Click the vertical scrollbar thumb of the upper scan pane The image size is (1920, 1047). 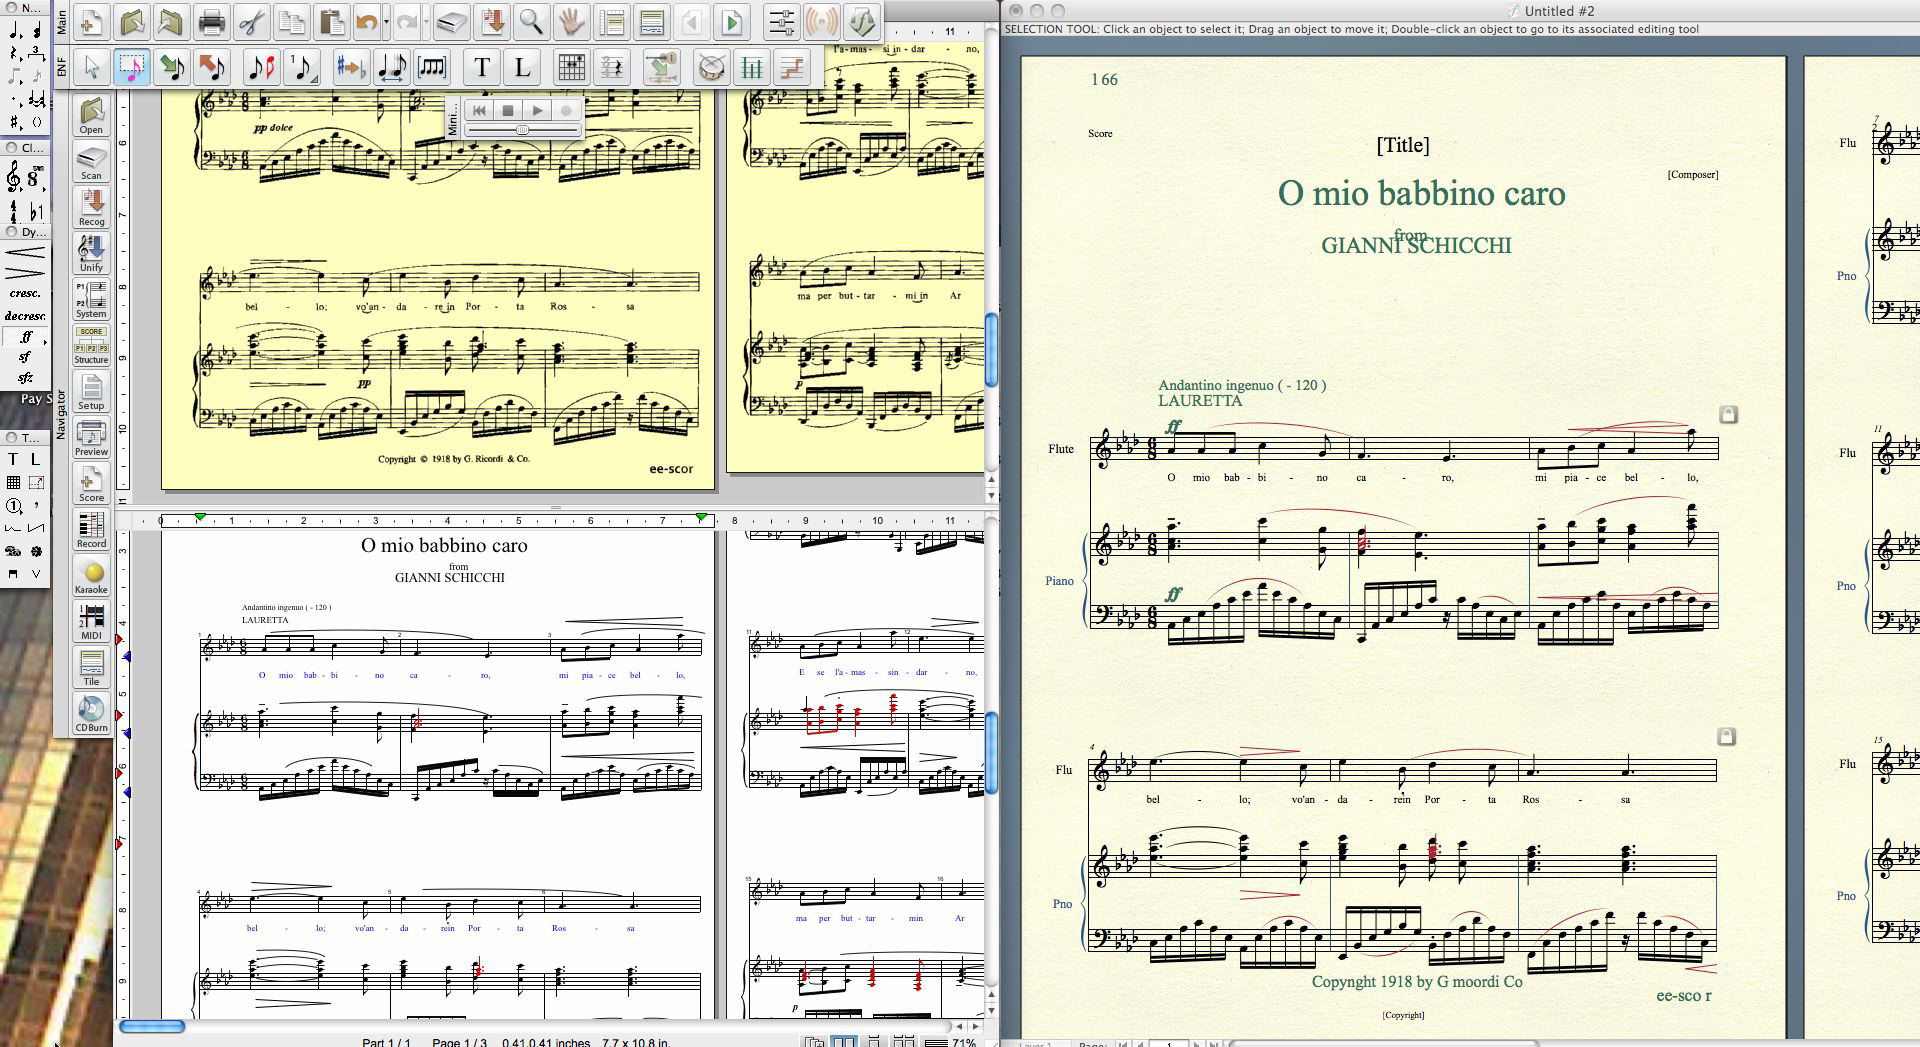click(x=991, y=350)
